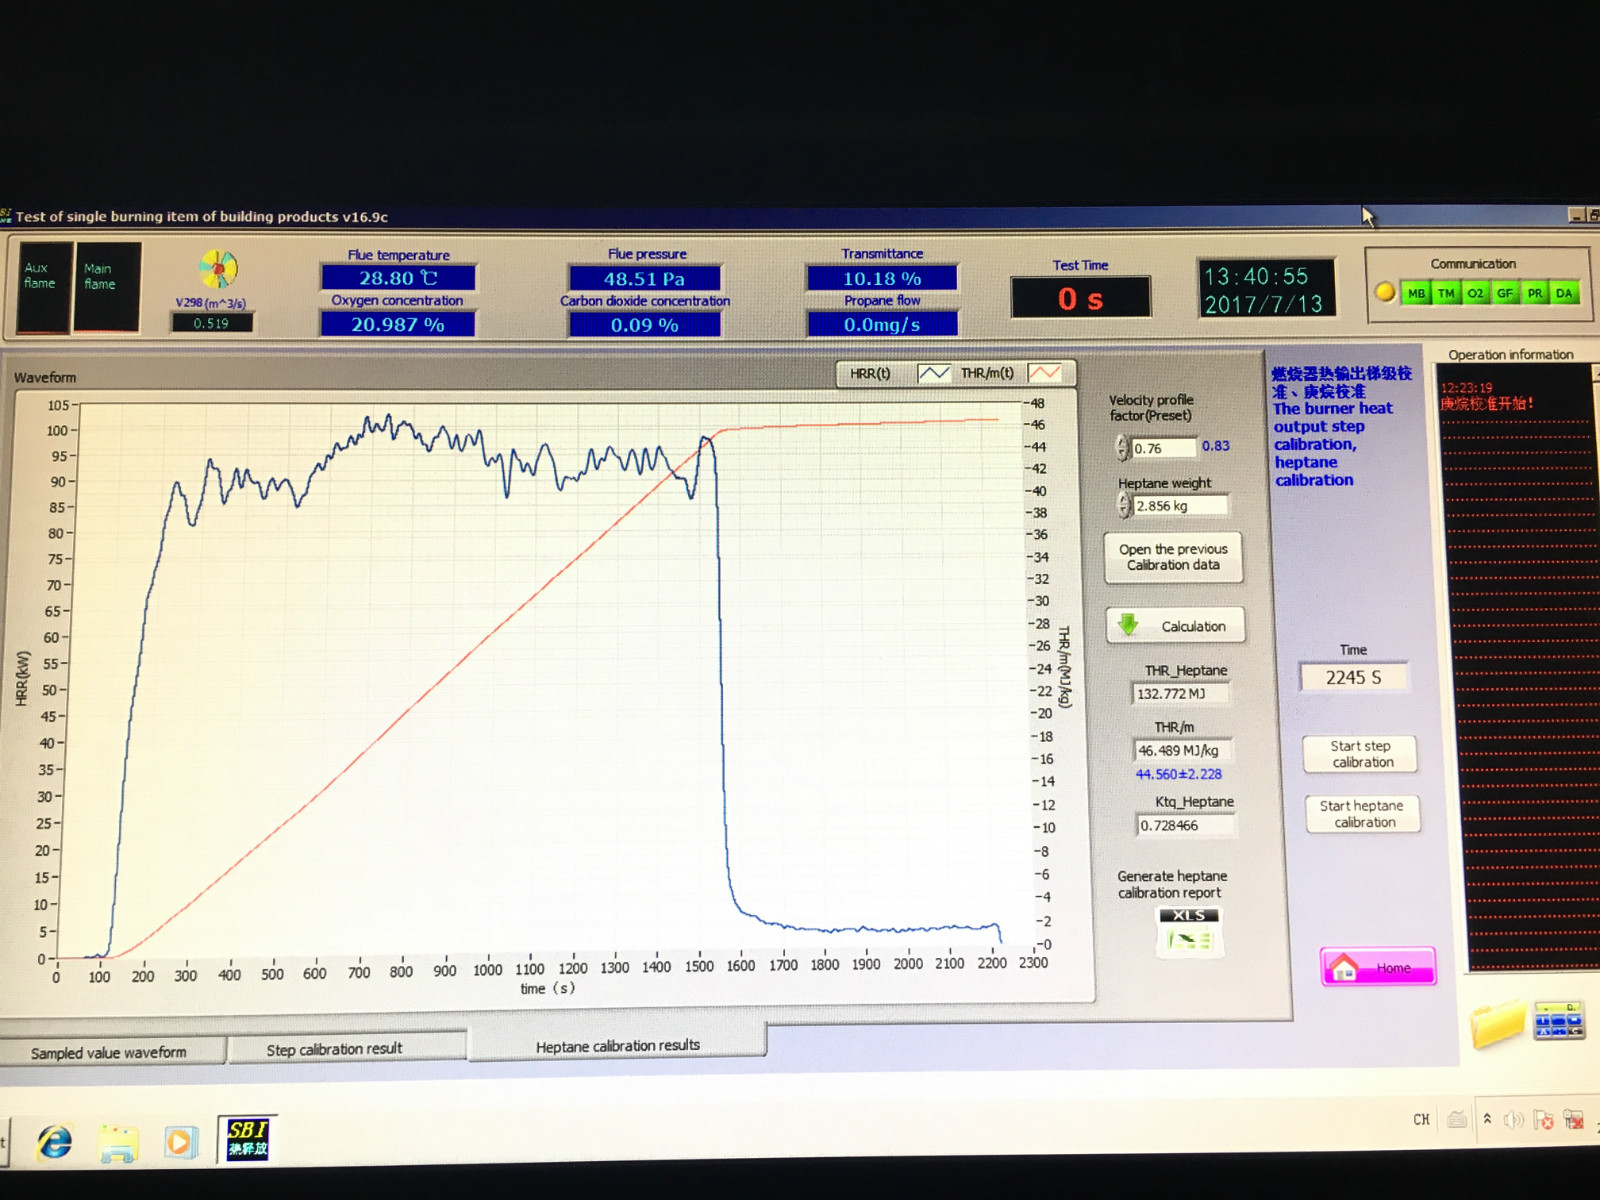Switch to the Step calibration result tab
Image resolution: width=1600 pixels, height=1200 pixels.
coord(334,1049)
